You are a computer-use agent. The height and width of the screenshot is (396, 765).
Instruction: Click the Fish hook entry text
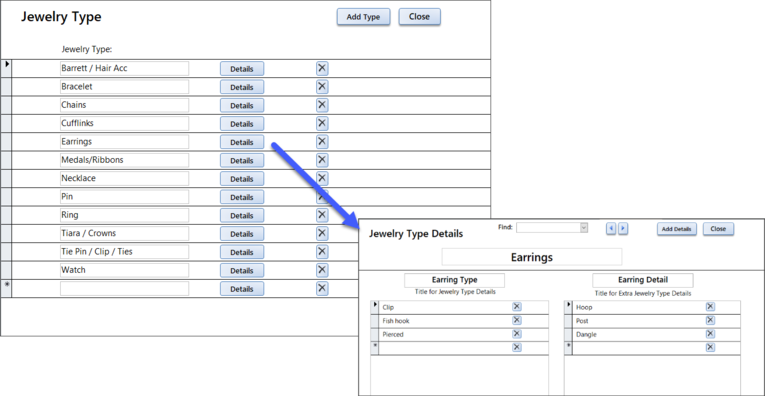tap(396, 321)
